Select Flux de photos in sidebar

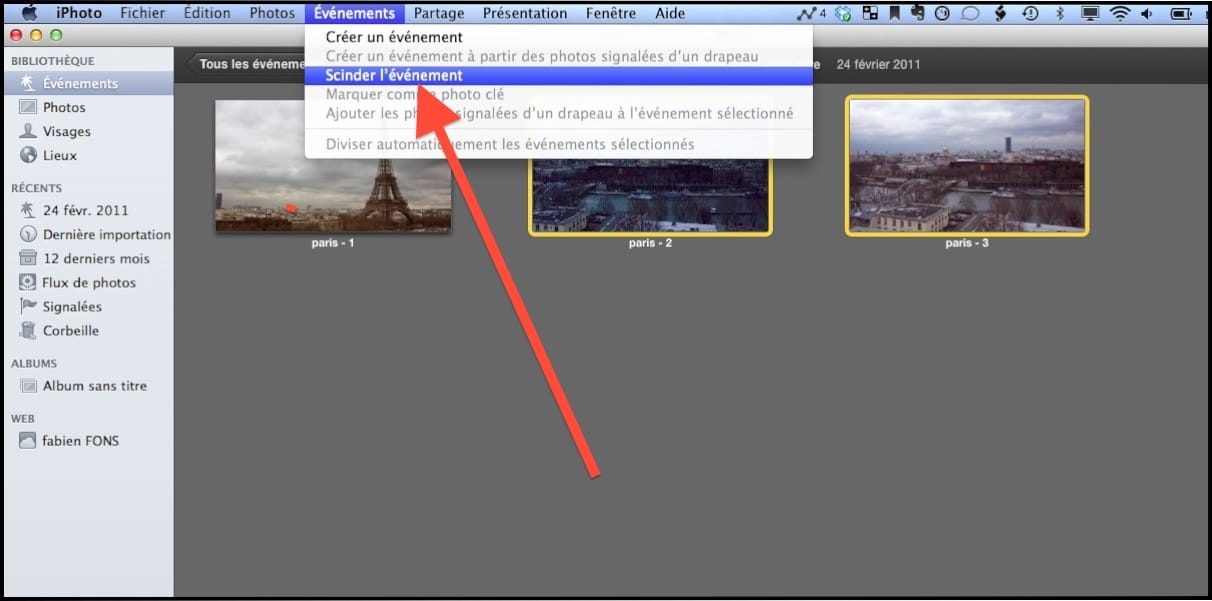(89, 282)
